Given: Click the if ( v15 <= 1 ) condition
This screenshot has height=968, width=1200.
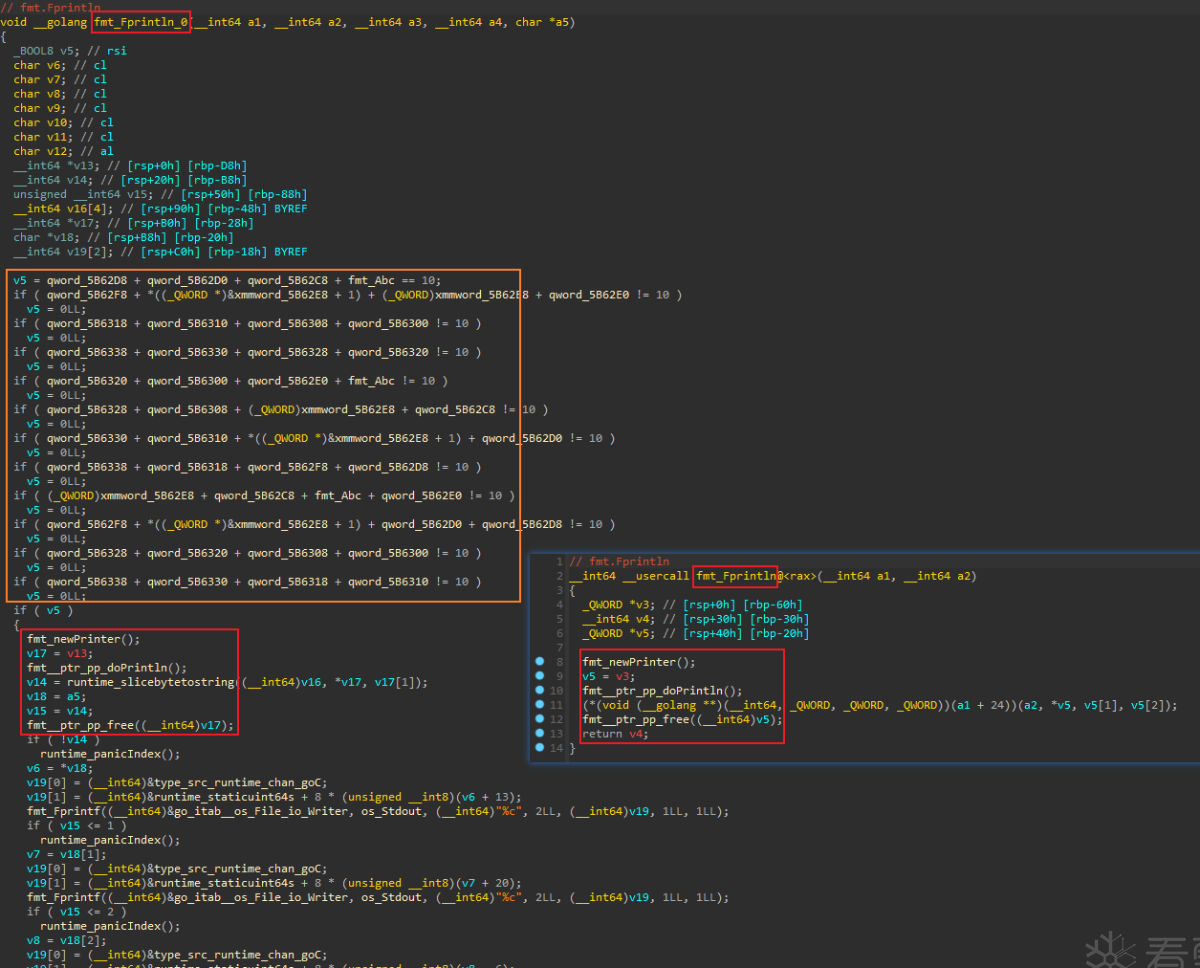Looking at the screenshot, I should pos(74,826).
